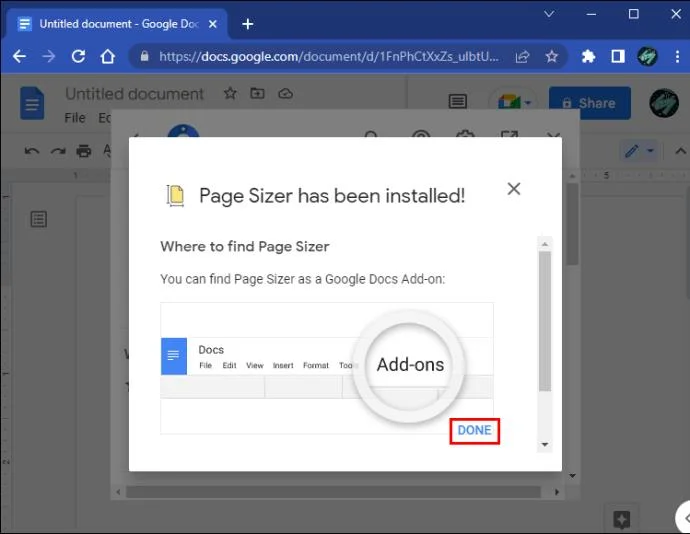Rename the Untitled document title
This screenshot has height=534, width=690.
coord(134,94)
